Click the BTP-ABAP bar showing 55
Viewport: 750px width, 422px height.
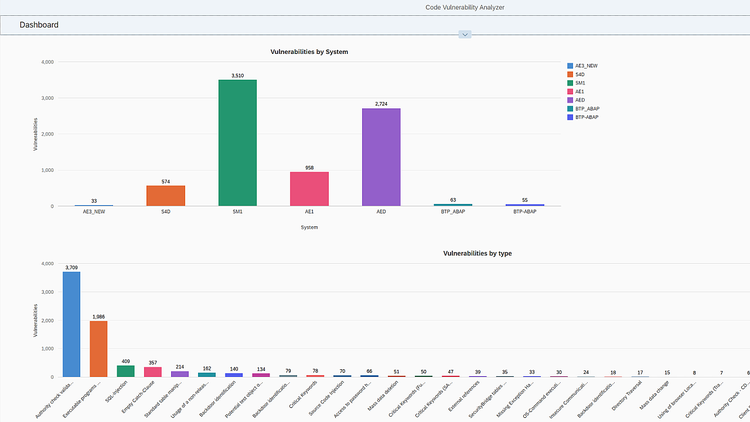[x=525, y=205]
